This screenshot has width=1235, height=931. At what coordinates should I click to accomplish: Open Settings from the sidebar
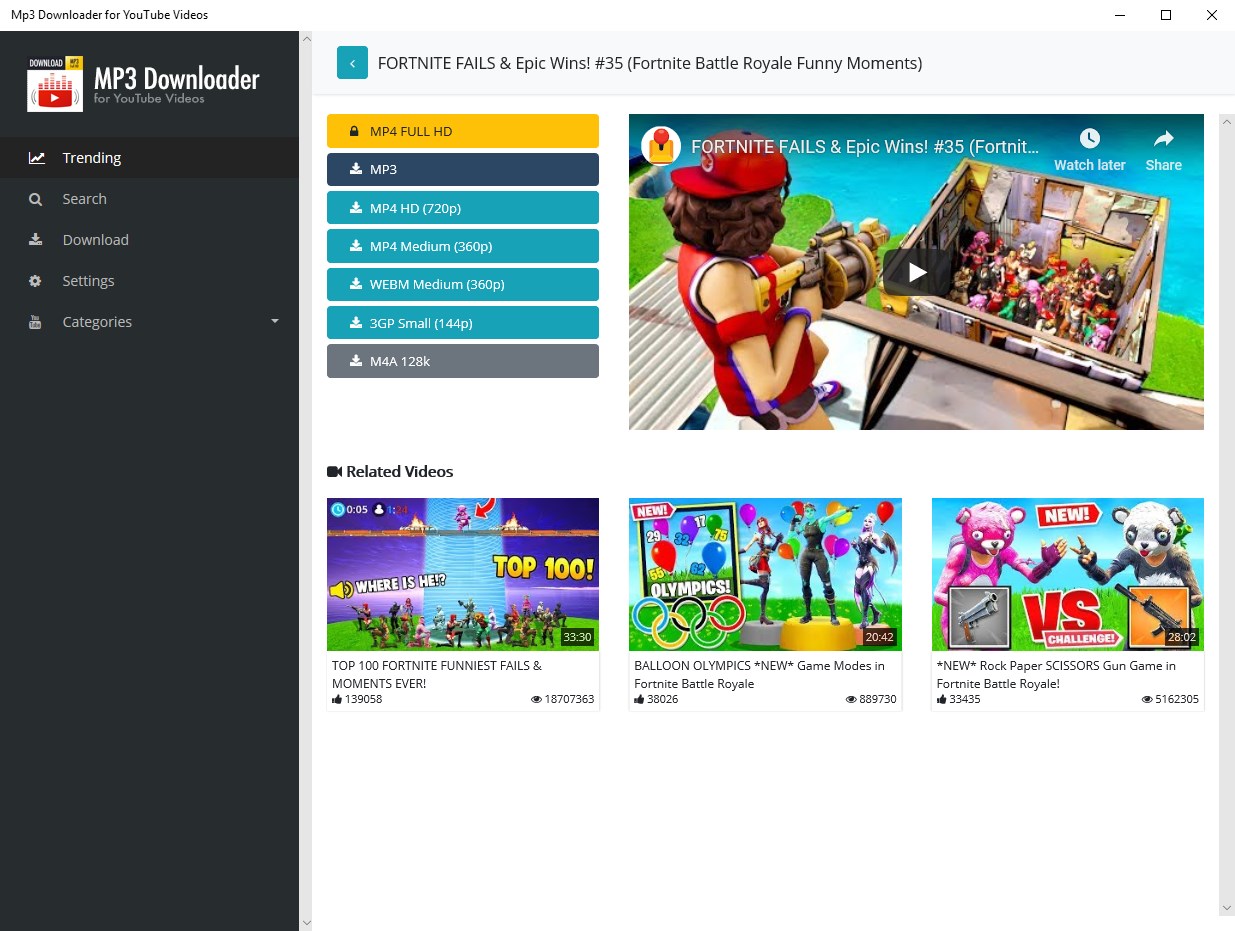point(150,281)
